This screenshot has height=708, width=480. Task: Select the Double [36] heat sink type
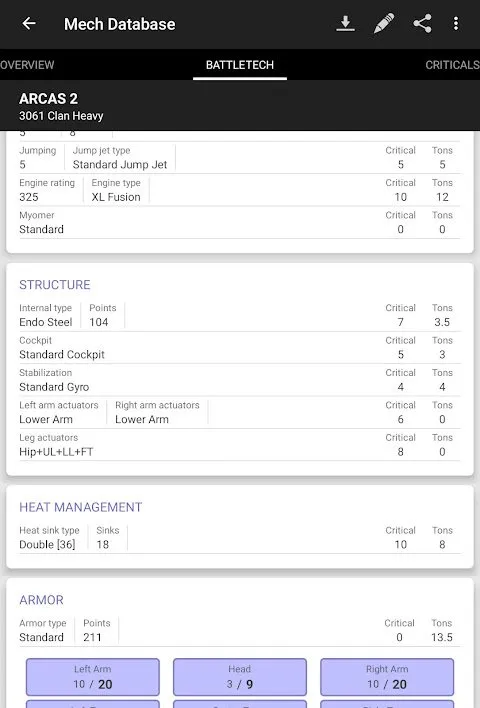(47, 545)
